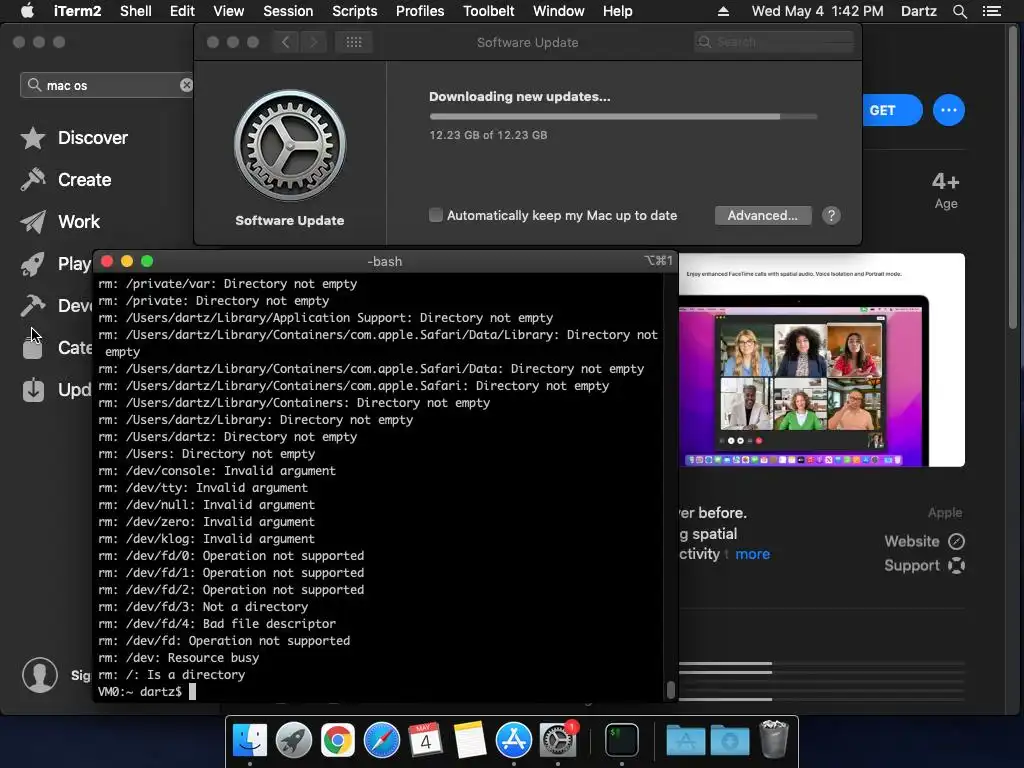Open Launchpad from the Dock
Viewport: 1024px width, 768px height.
(x=294, y=740)
